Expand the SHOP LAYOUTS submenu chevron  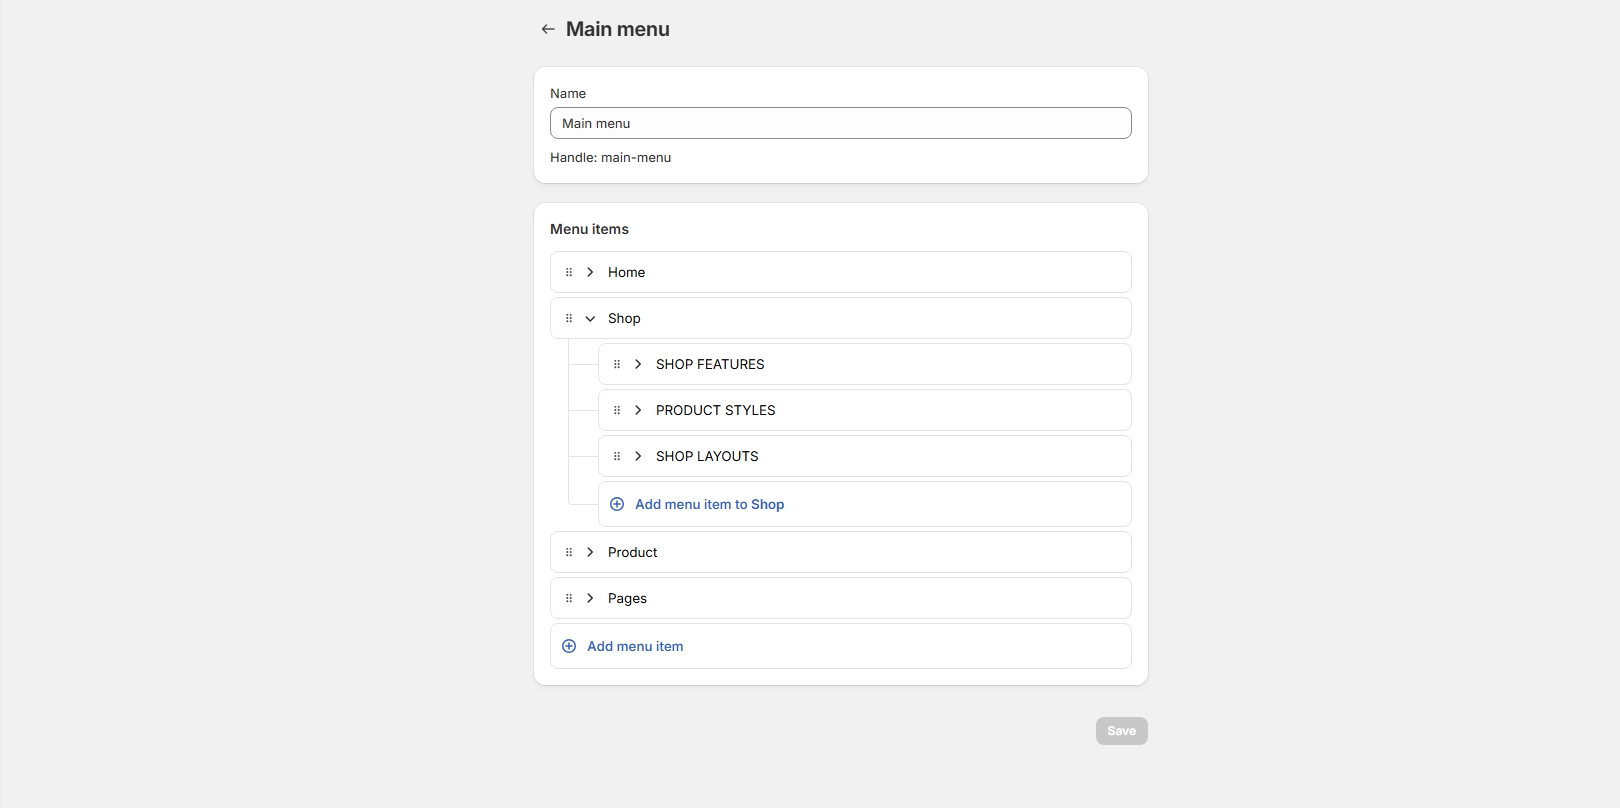pyautogui.click(x=638, y=456)
